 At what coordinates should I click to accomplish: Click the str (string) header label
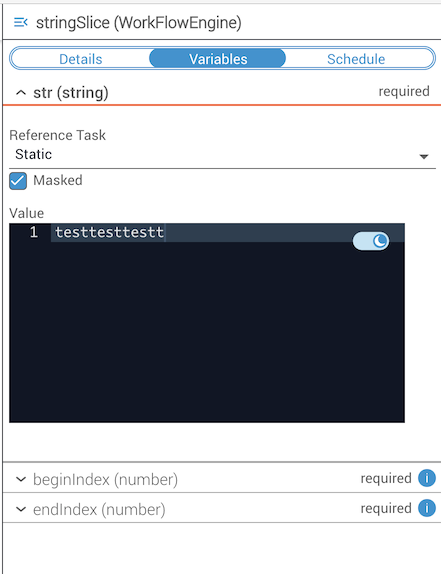click(x=71, y=93)
